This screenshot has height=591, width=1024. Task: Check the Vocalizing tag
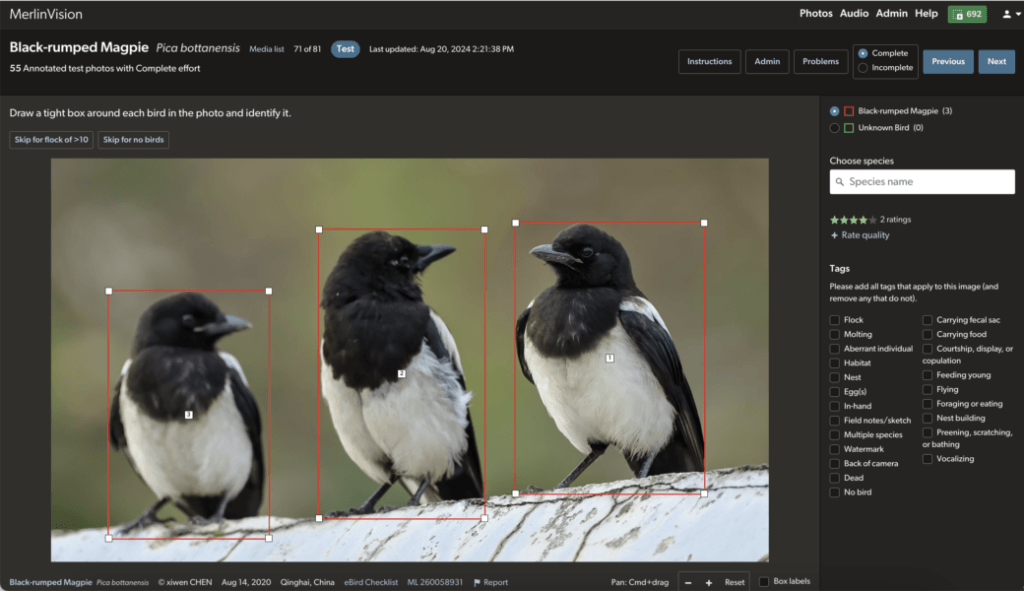[930, 459]
